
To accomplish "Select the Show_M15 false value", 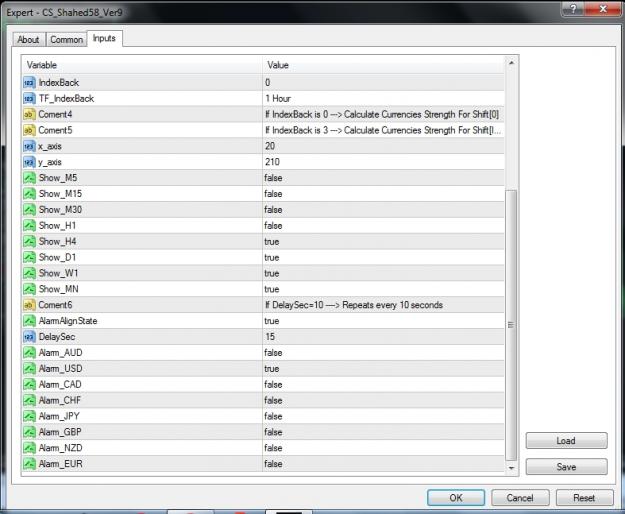I will point(273,194).
